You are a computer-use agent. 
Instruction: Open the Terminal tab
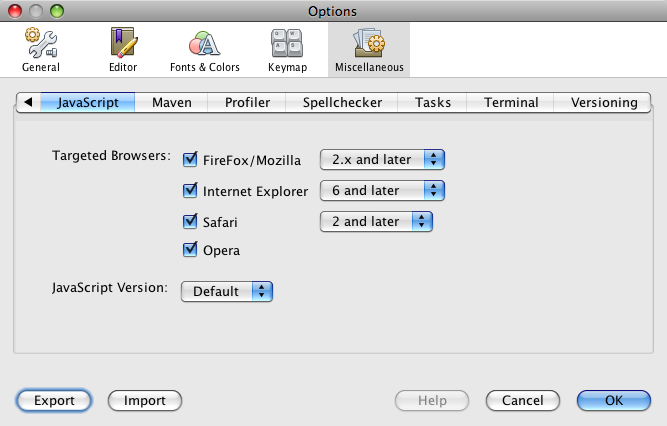[511, 102]
